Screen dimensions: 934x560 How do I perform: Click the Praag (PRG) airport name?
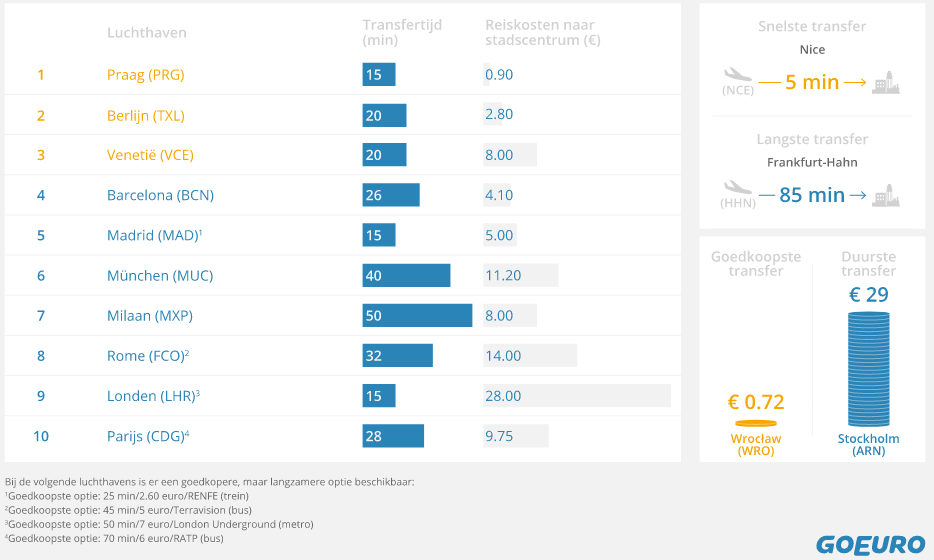tap(146, 75)
